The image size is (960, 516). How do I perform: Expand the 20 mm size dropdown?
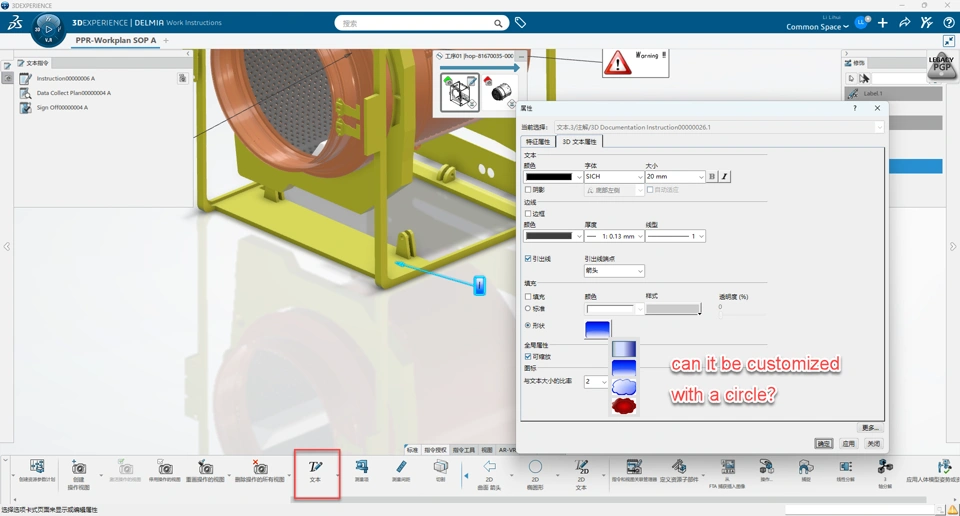point(675,176)
